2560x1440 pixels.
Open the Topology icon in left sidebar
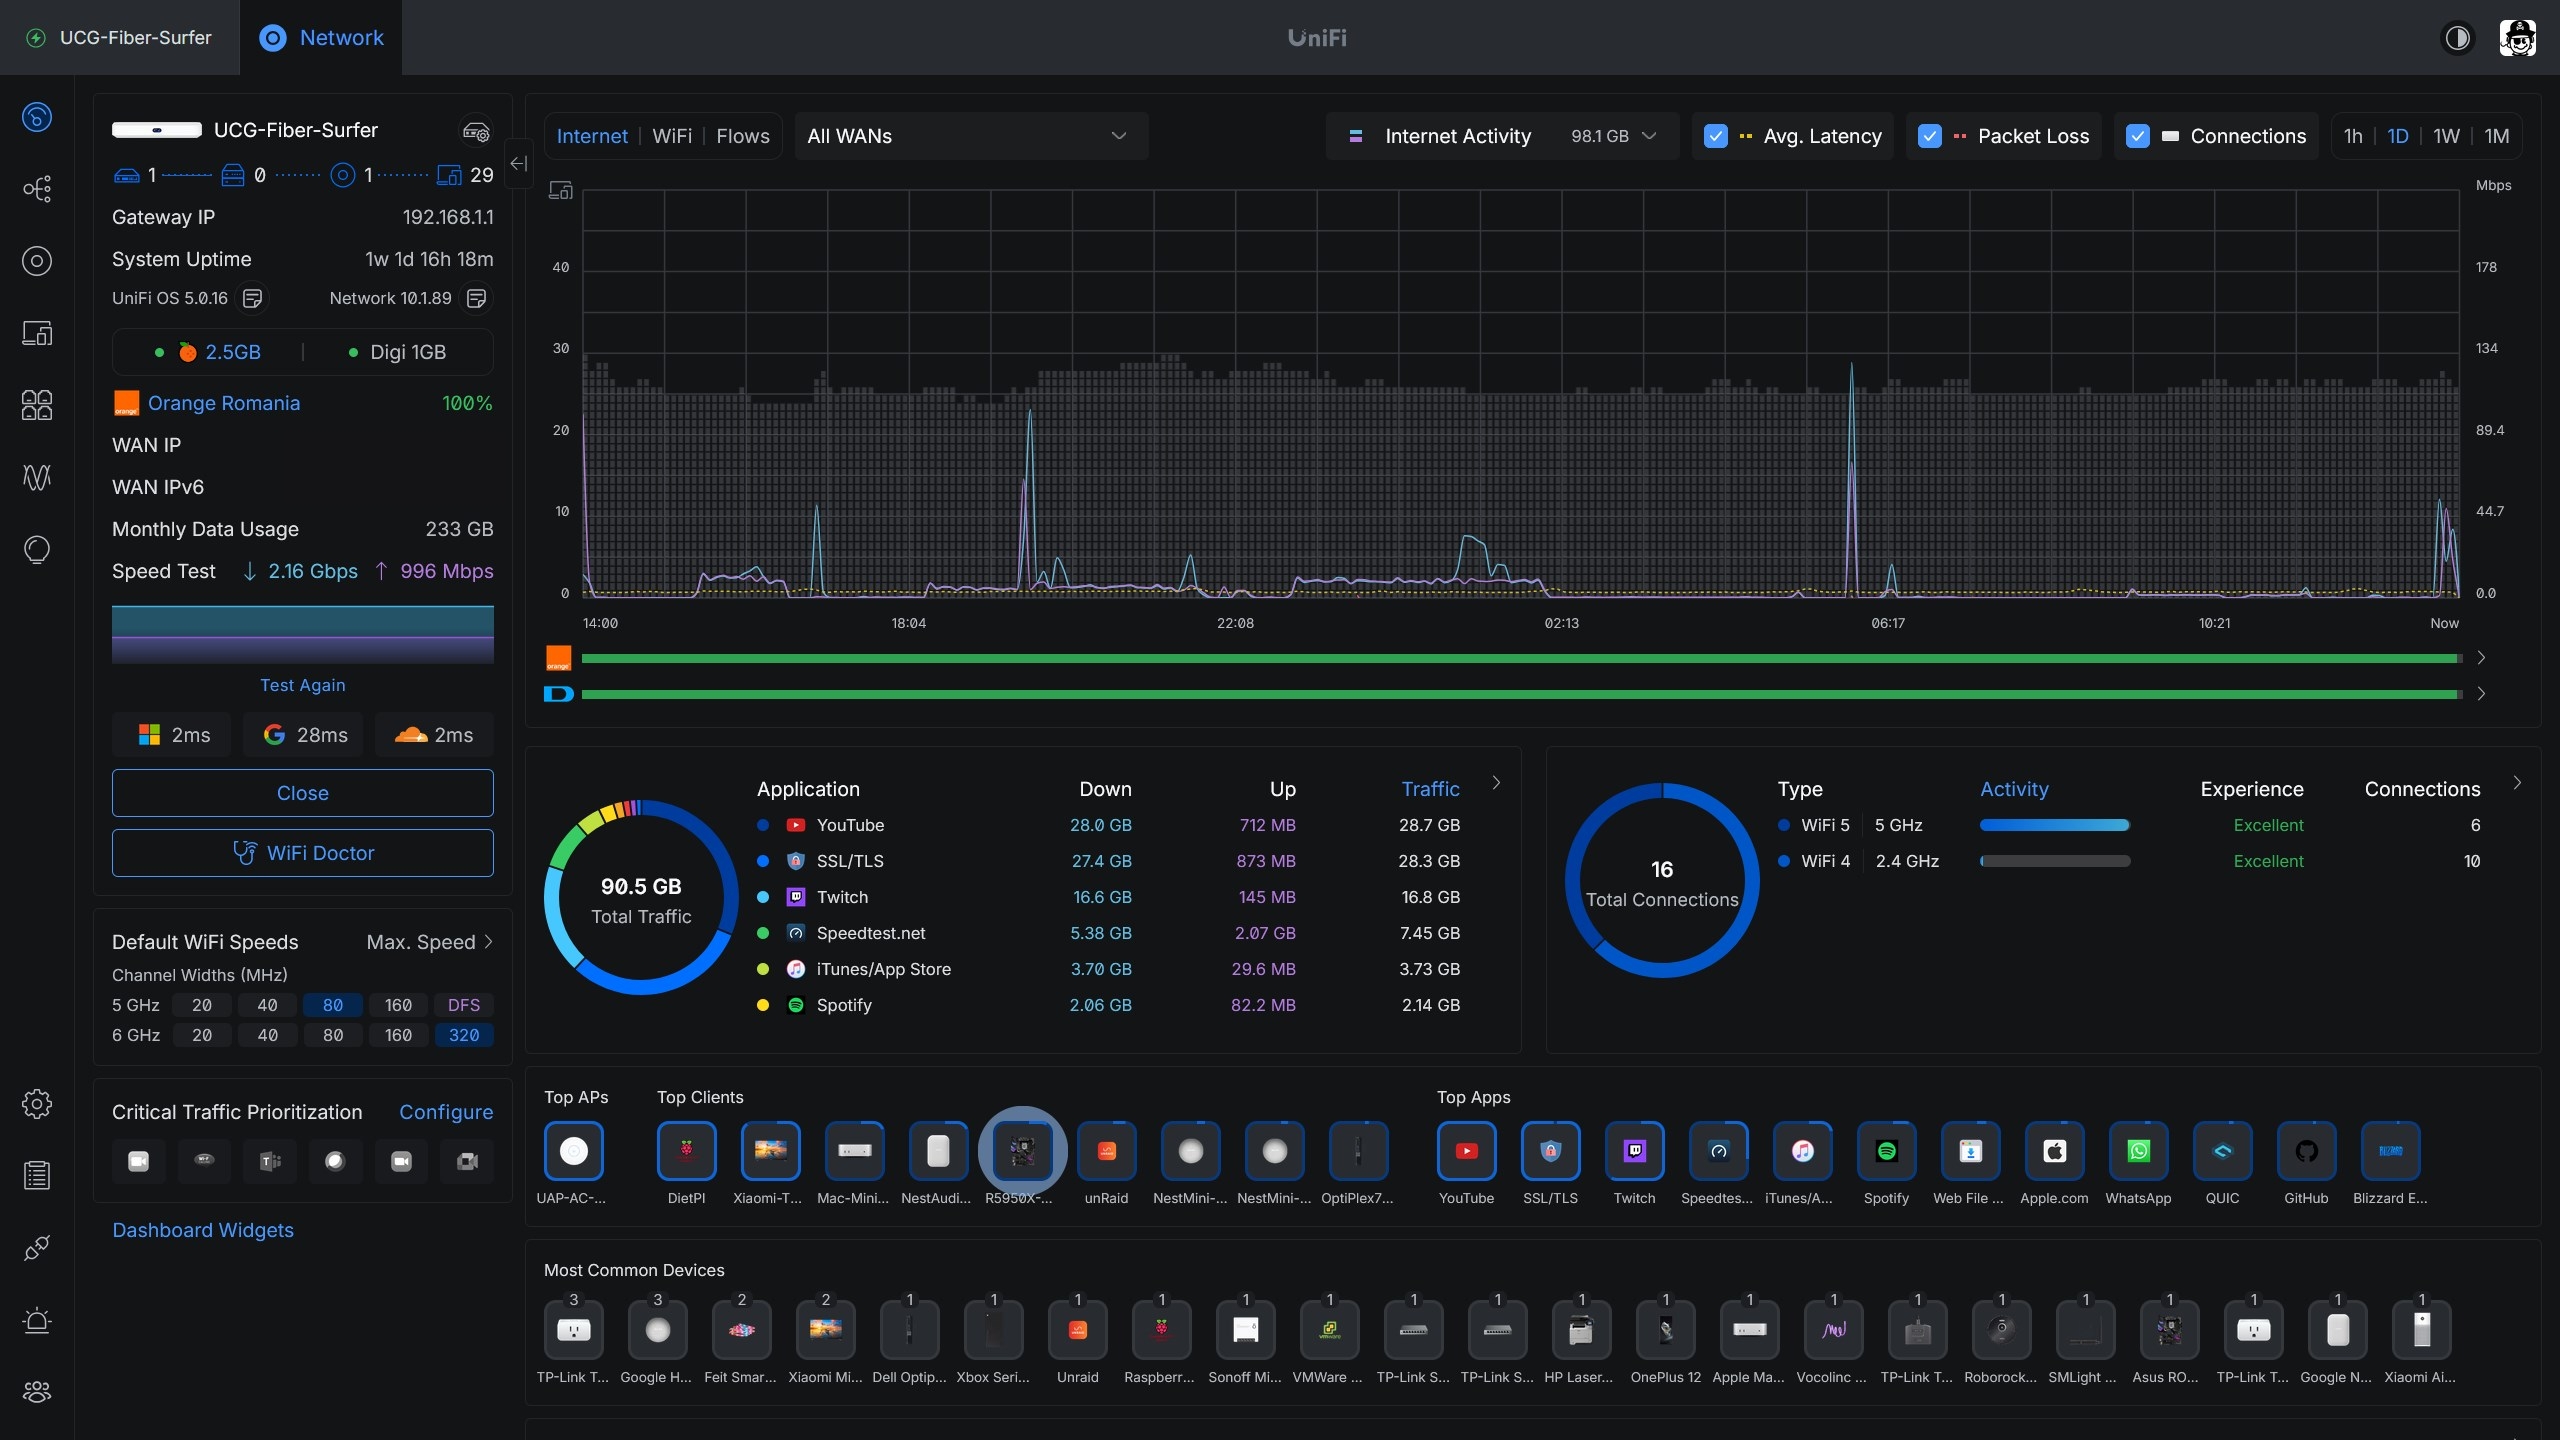(37, 189)
